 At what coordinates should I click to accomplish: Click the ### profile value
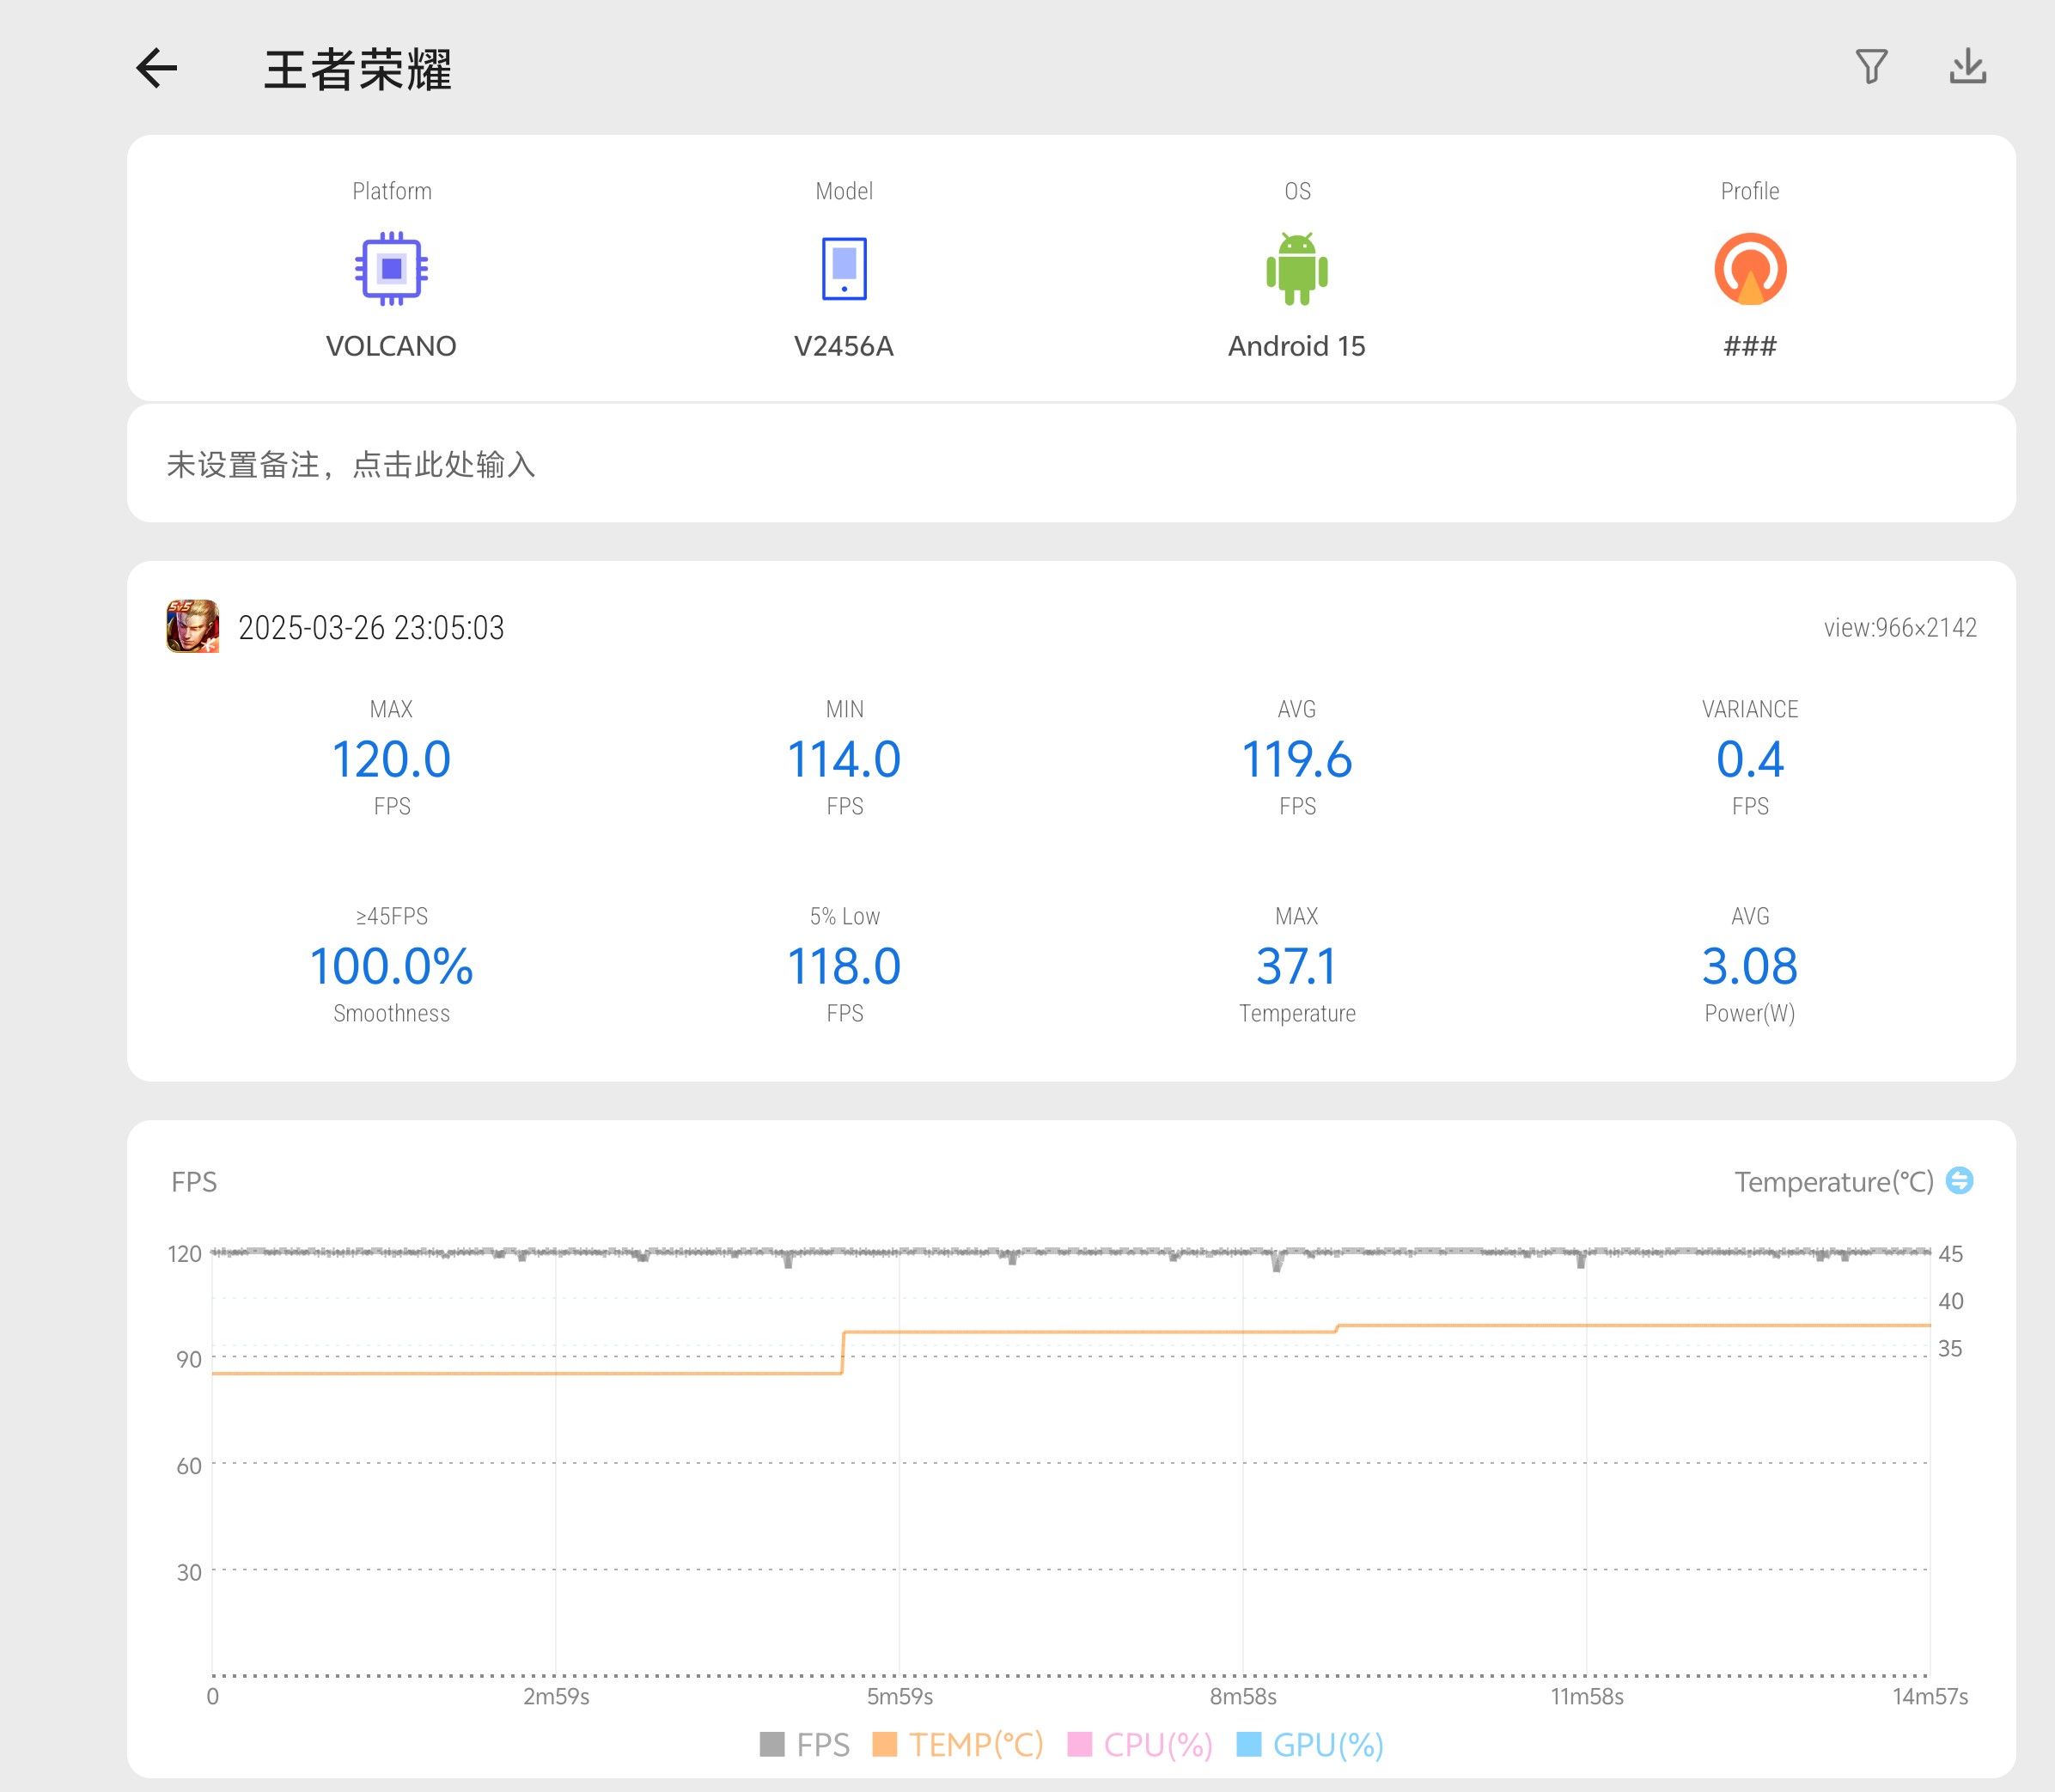(x=1750, y=346)
